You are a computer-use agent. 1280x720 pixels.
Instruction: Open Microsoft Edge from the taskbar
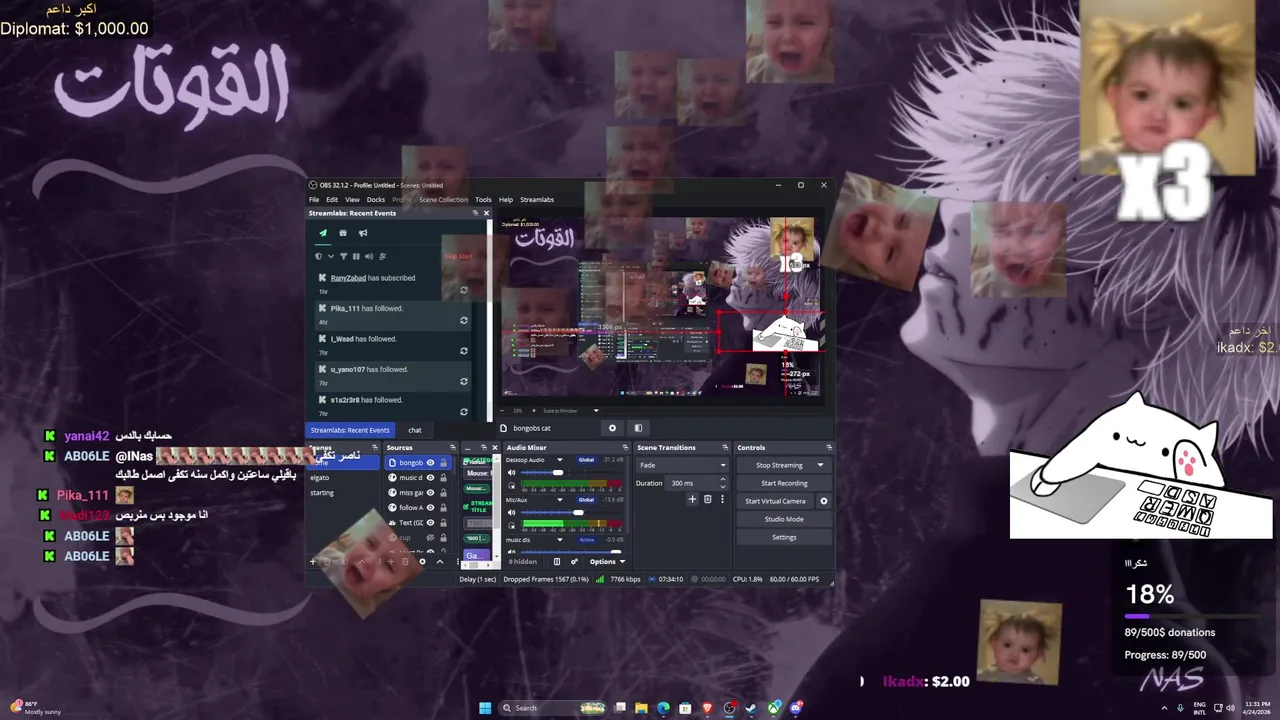(x=663, y=708)
